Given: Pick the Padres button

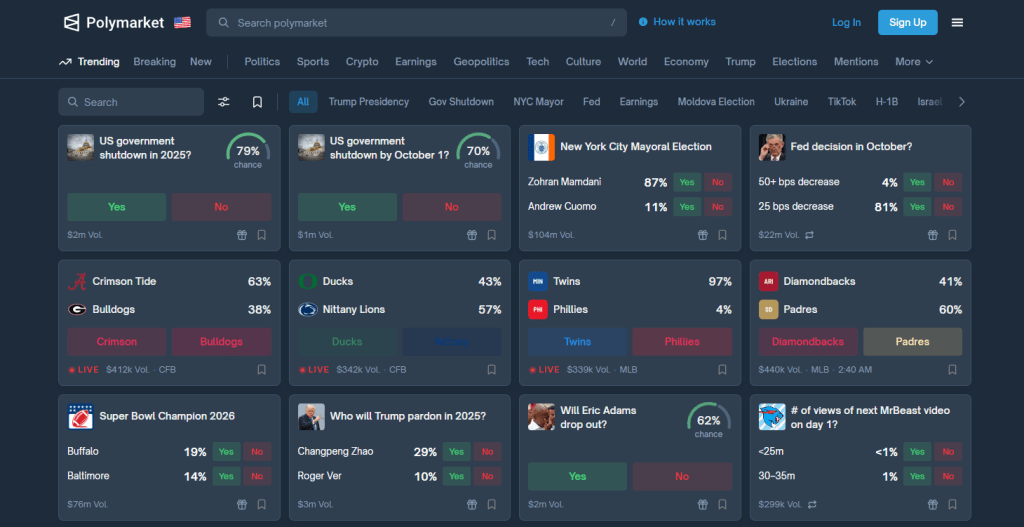Looking at the screenshot, I should point(912,342).
